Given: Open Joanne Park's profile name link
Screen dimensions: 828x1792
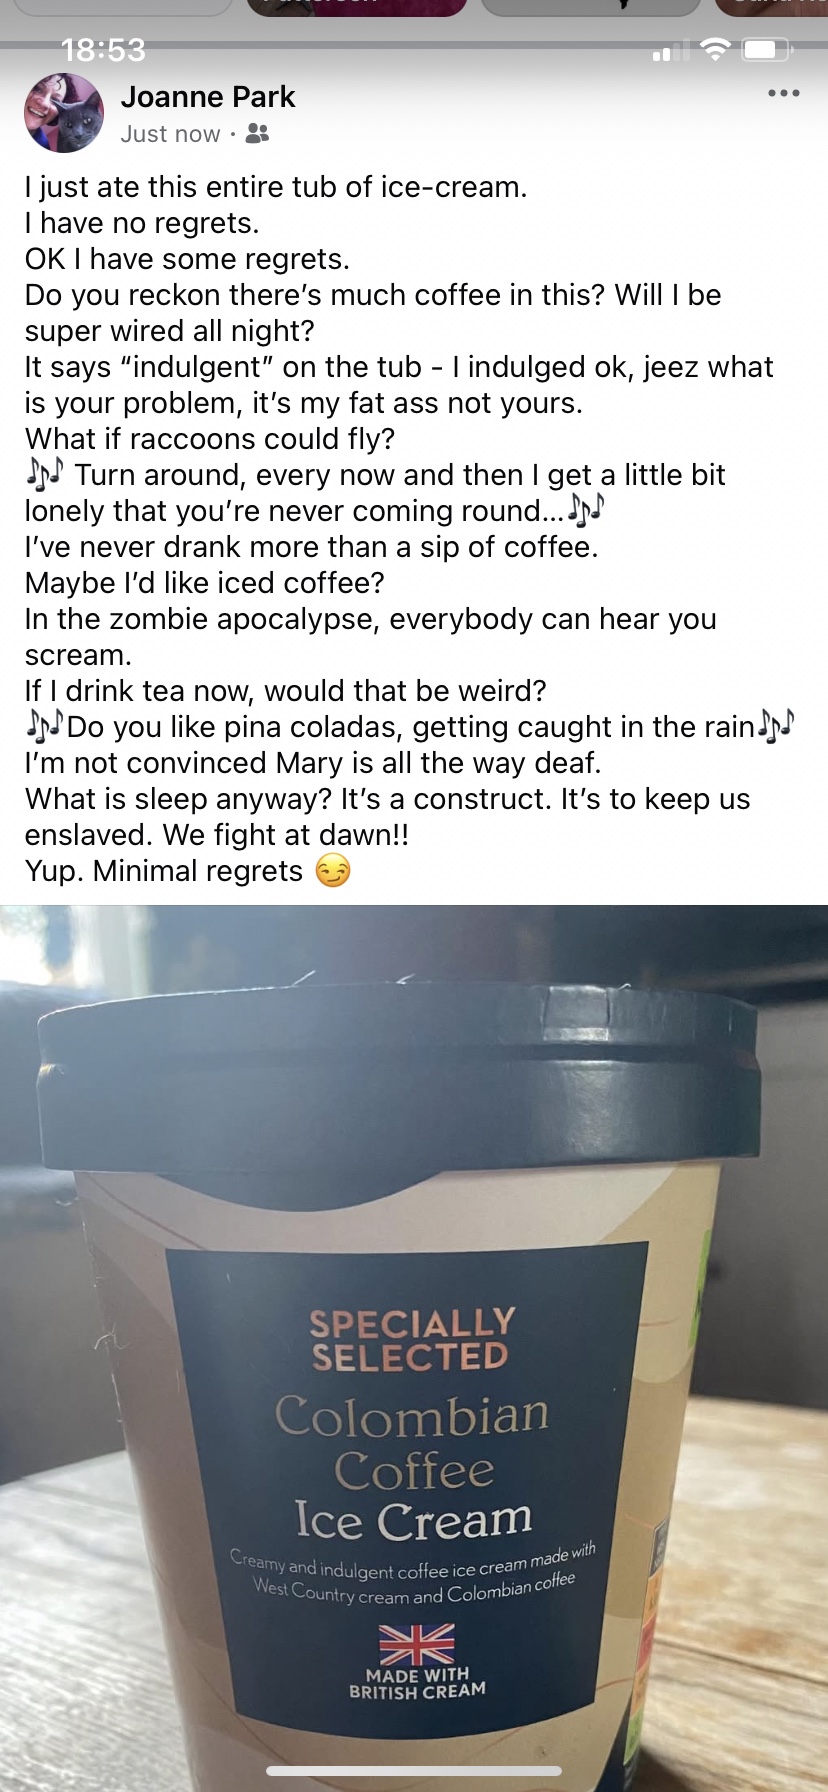Looking at the screenshot, I should point(208,97).
